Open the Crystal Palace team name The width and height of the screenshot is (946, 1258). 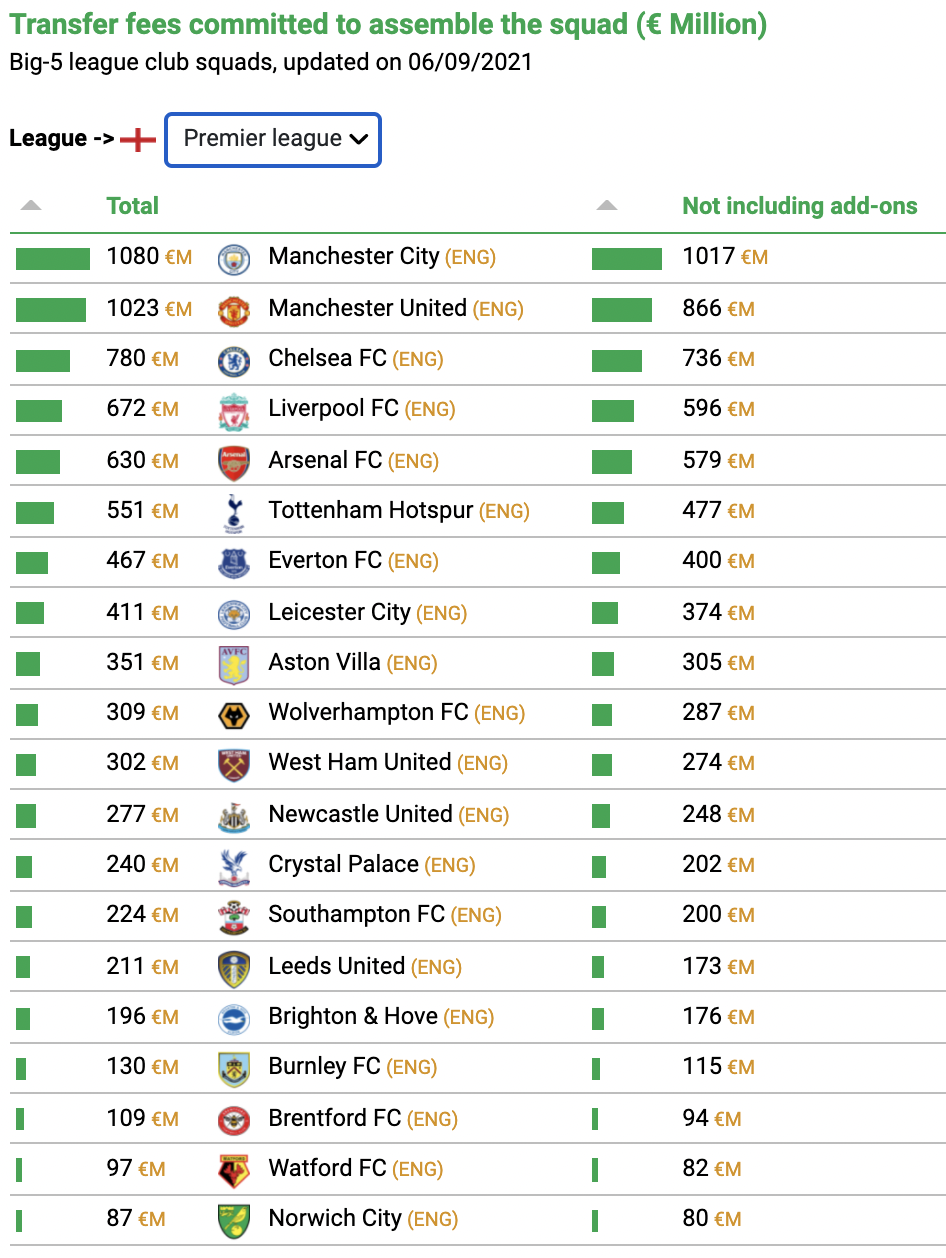tap(344, 864)
